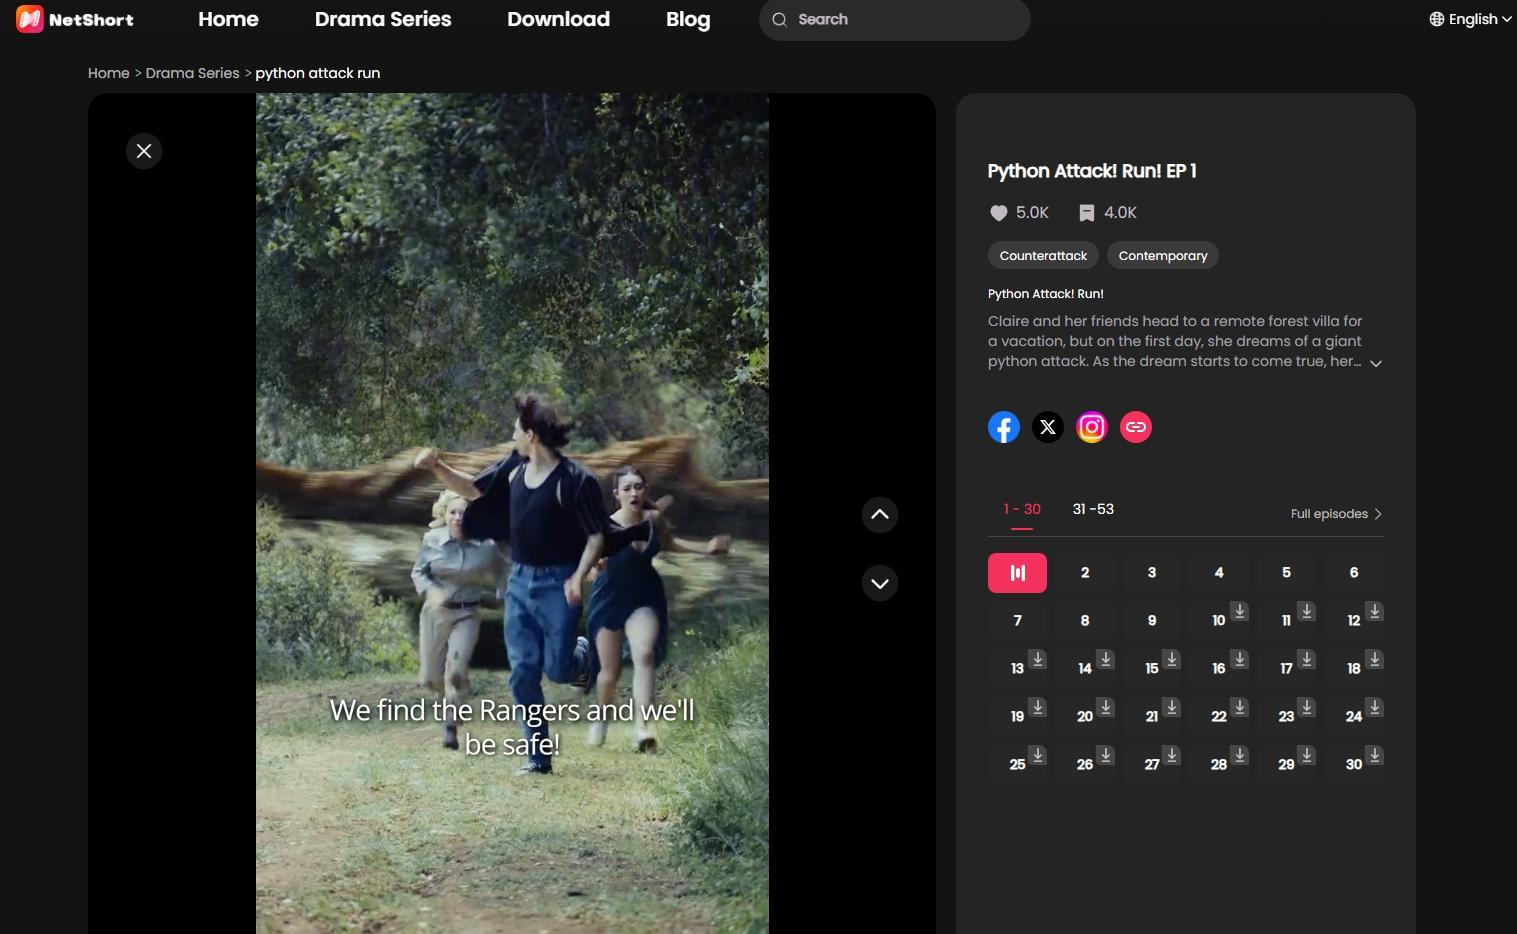Select the Counterattack tag
The image size is (1517, 934).
click(1043, 255)
